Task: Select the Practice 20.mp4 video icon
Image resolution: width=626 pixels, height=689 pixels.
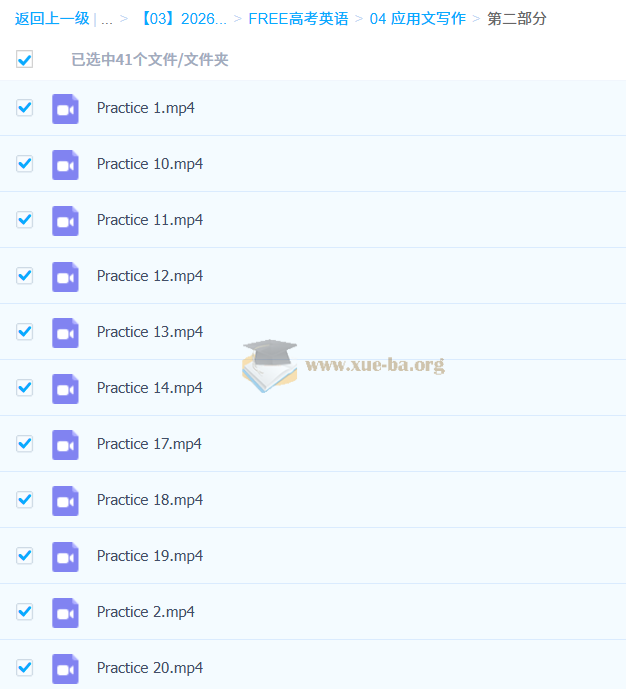Action: click(65, 668)
